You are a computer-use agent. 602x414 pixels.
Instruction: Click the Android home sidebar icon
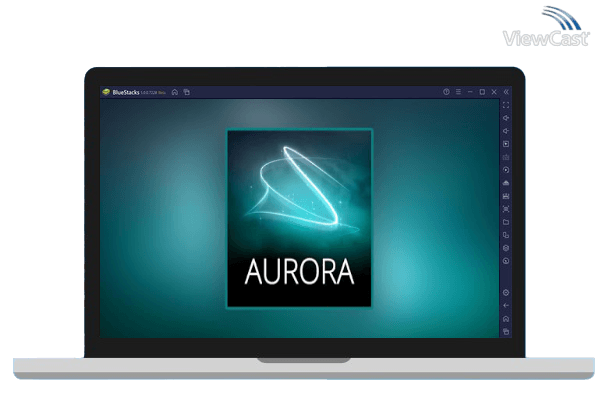506,319
